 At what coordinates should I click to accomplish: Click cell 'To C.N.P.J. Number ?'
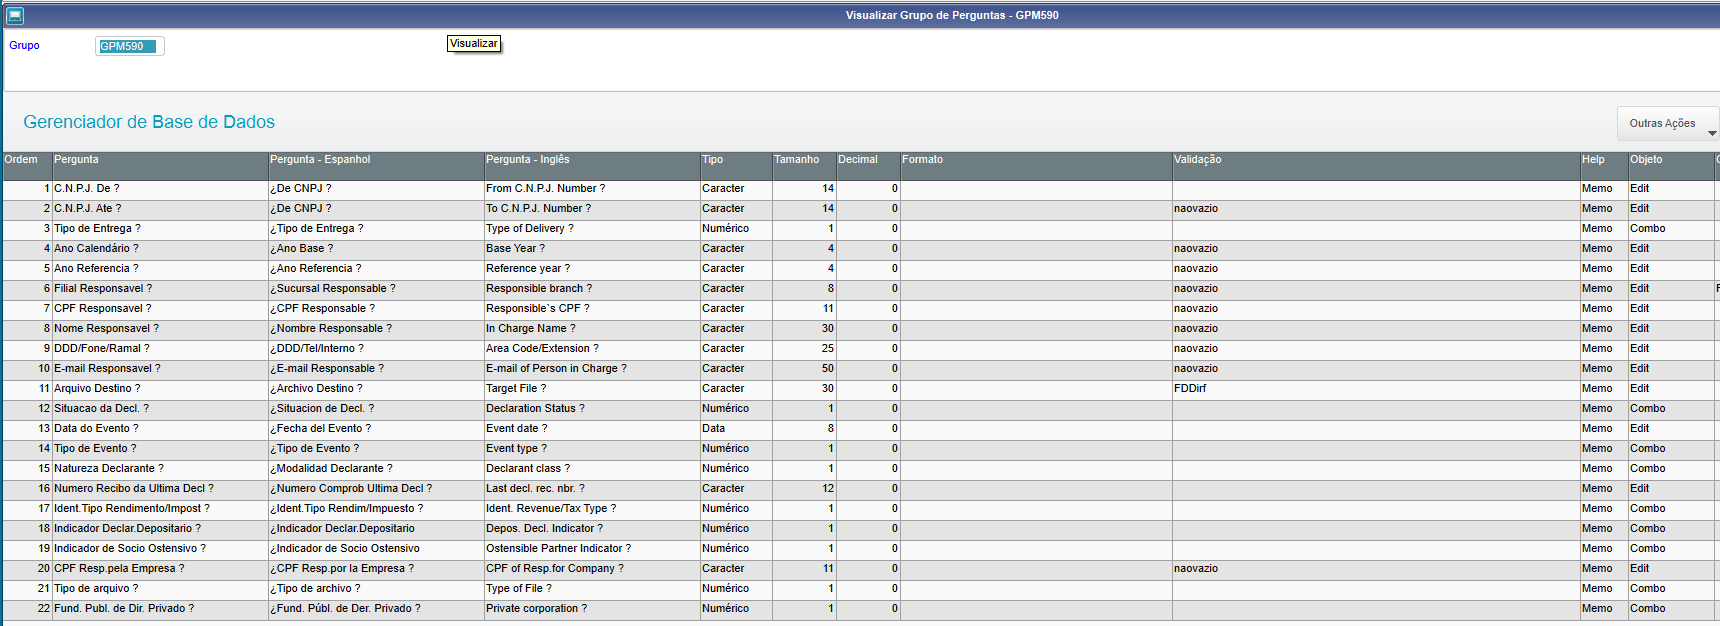click(x=592, y=209)
